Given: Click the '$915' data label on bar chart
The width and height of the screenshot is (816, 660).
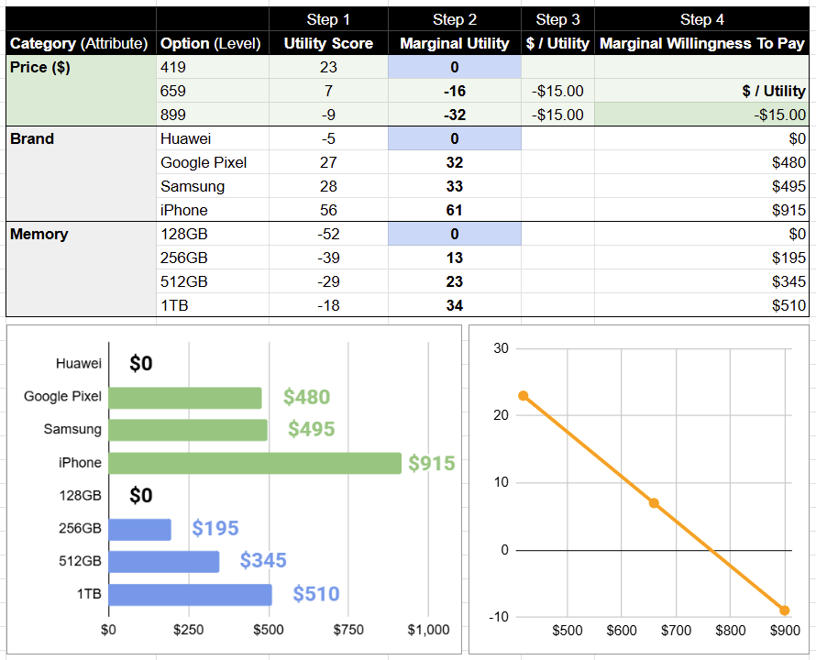Looking at the screenshot, I should tap(431, 463).
